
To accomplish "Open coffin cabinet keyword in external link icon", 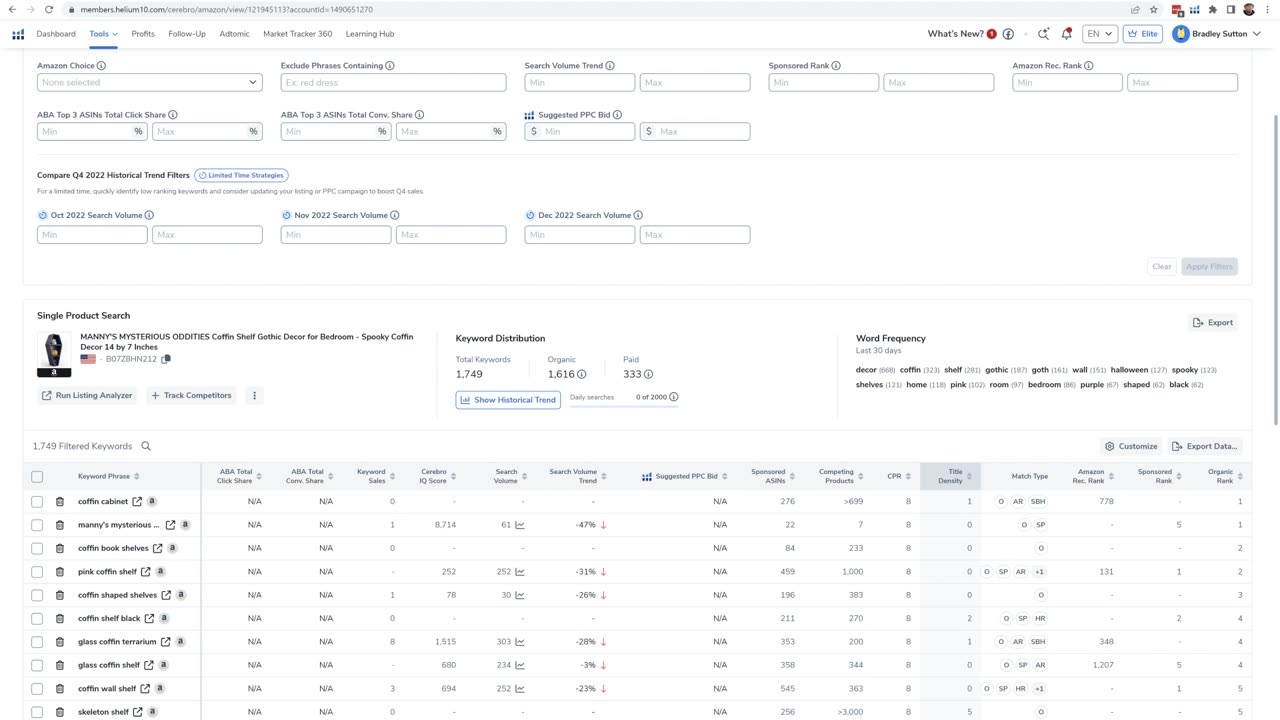I will click(x=137, y=502).
